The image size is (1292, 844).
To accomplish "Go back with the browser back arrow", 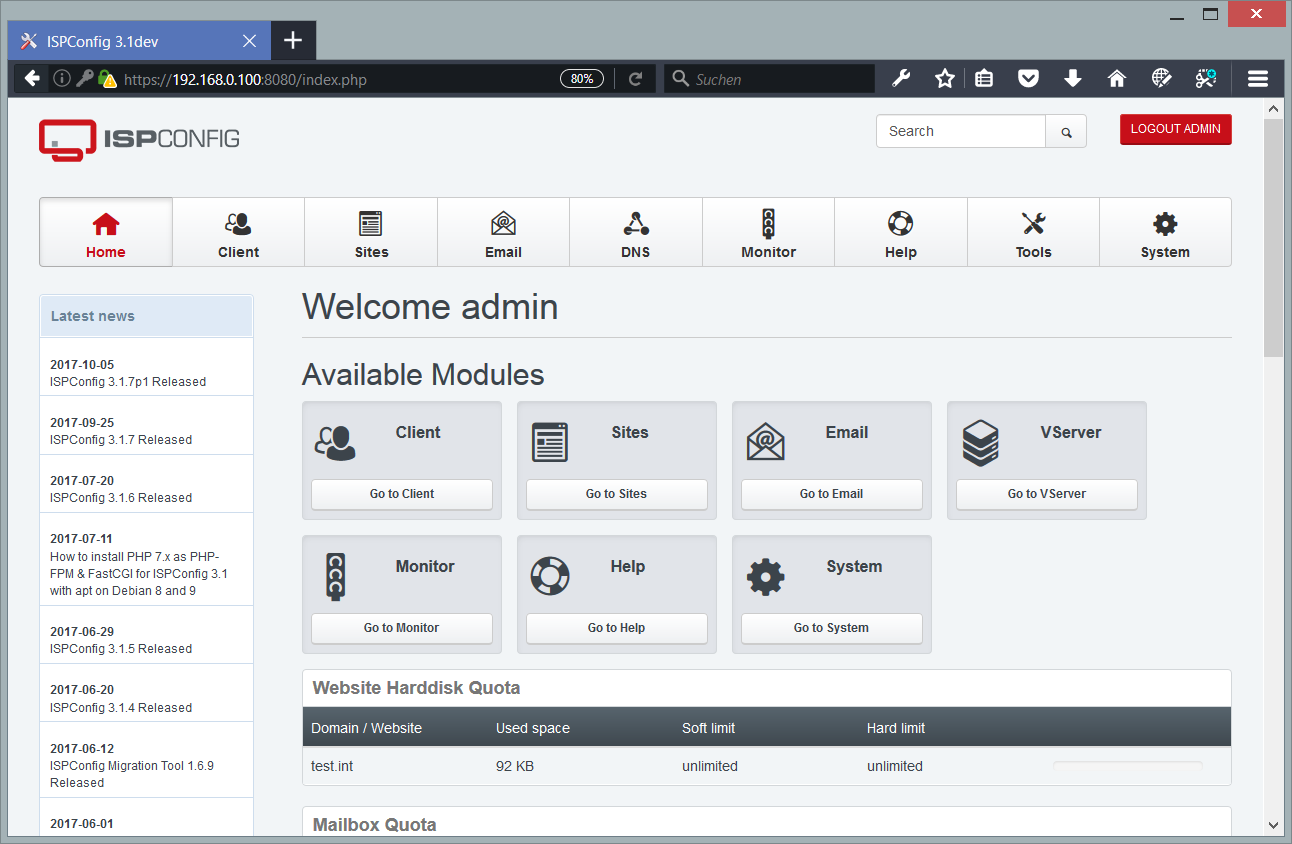I will click(32, 78).
